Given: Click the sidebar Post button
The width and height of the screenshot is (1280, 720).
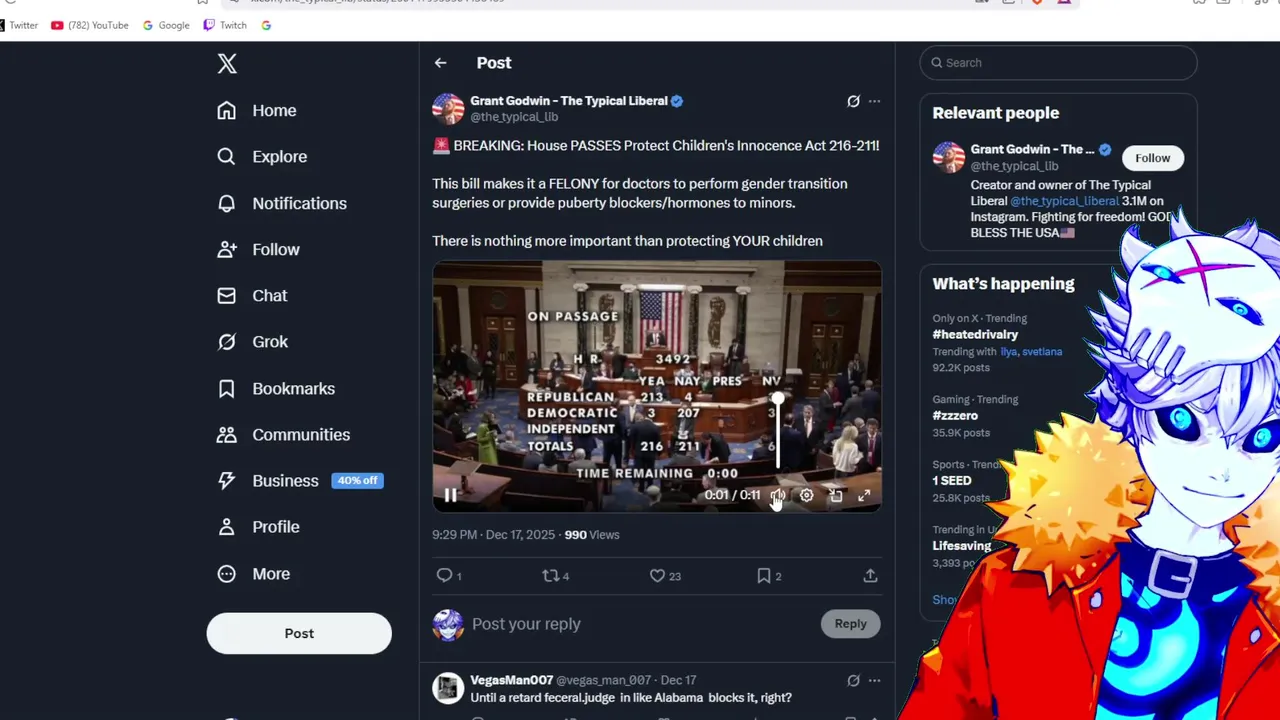Looking at the screenshot, I should [299, 633].
